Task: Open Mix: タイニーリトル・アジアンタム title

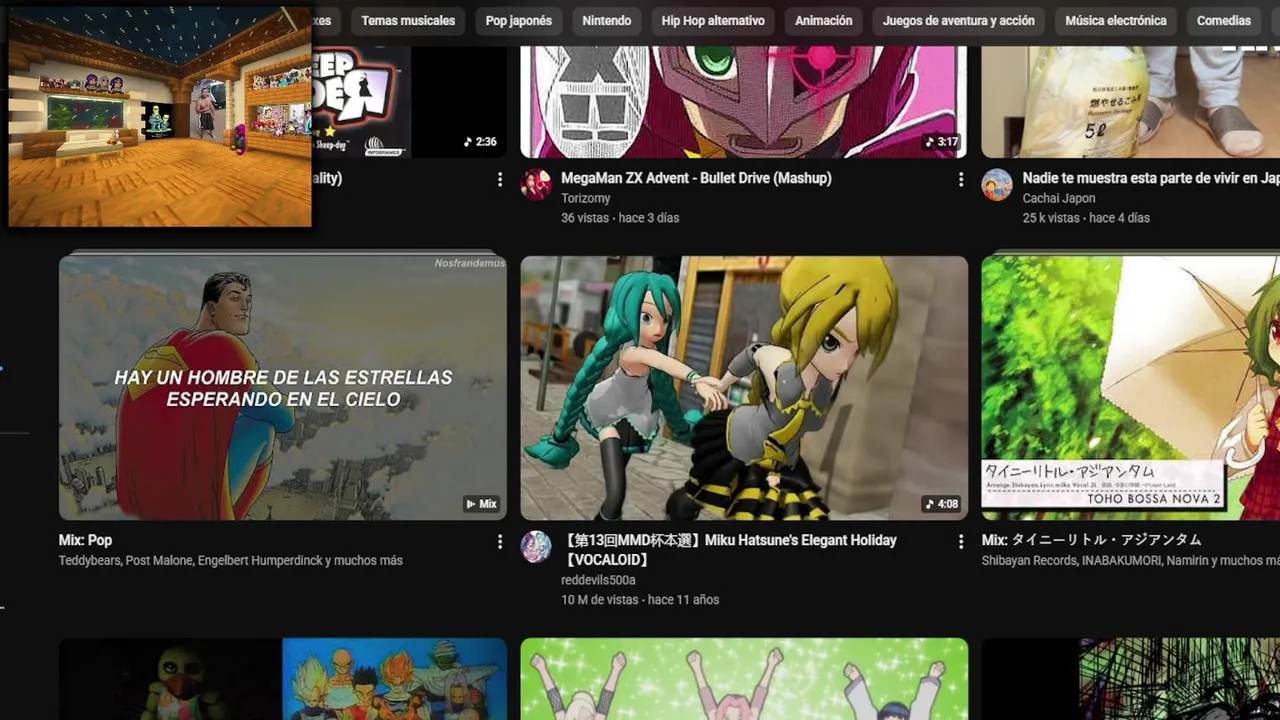Action: (x=1092, y=540)
